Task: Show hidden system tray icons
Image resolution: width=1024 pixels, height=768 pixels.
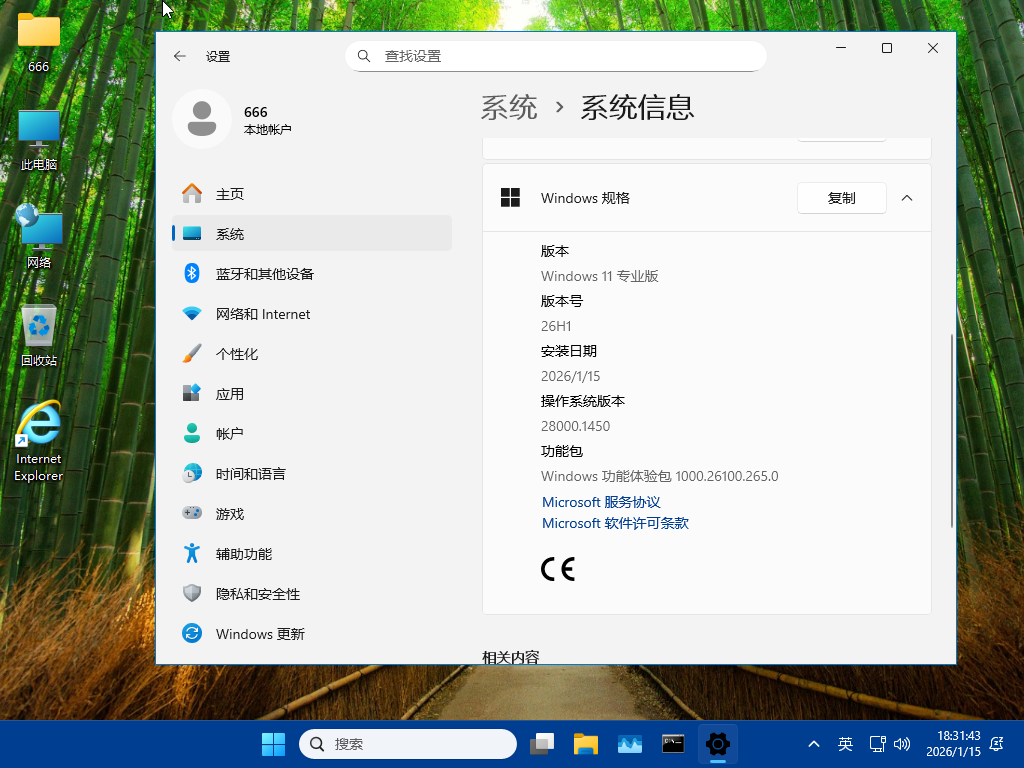Action: coord(814,744)
